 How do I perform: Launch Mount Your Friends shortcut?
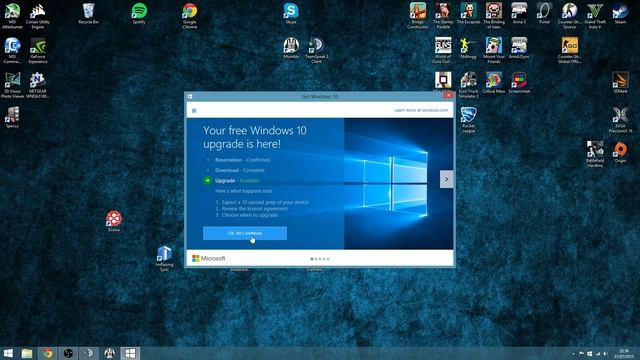(493, 50)
